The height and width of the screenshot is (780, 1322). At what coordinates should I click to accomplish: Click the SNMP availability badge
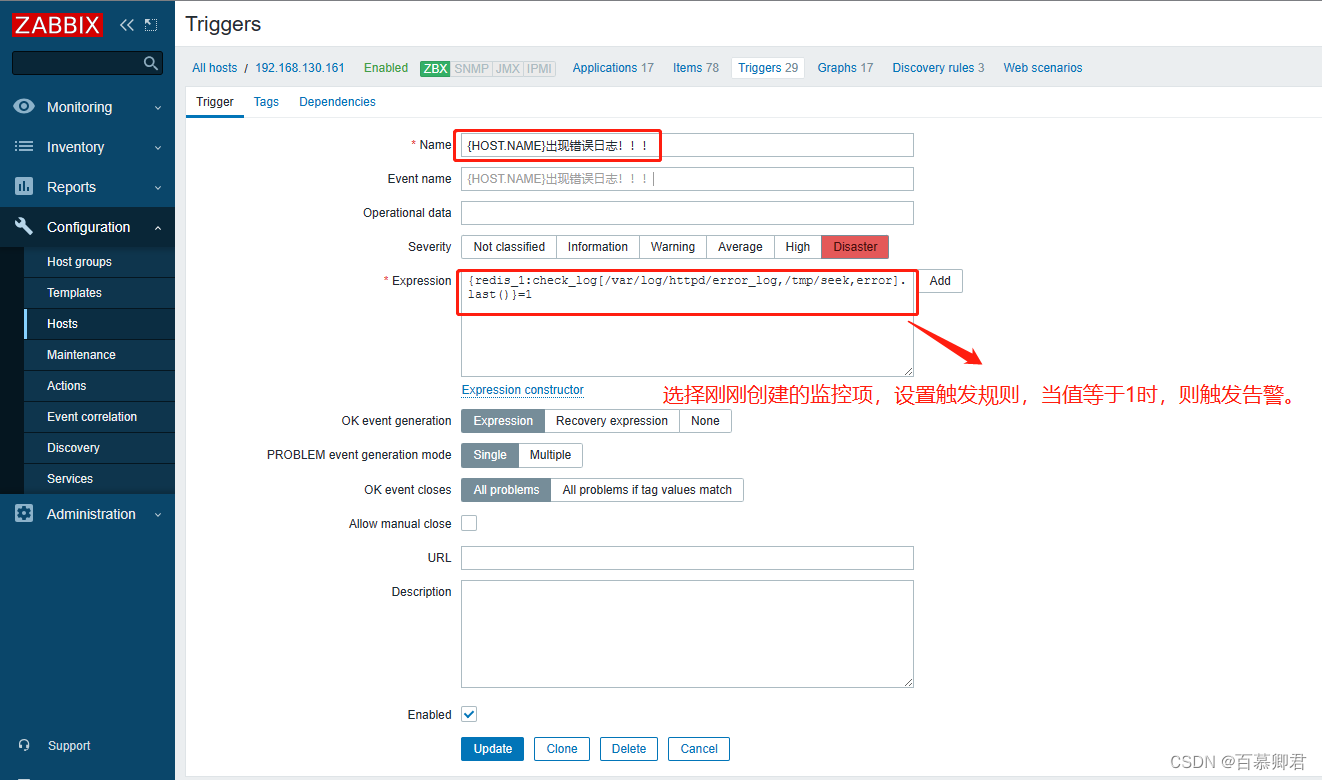tap(471, 68)
